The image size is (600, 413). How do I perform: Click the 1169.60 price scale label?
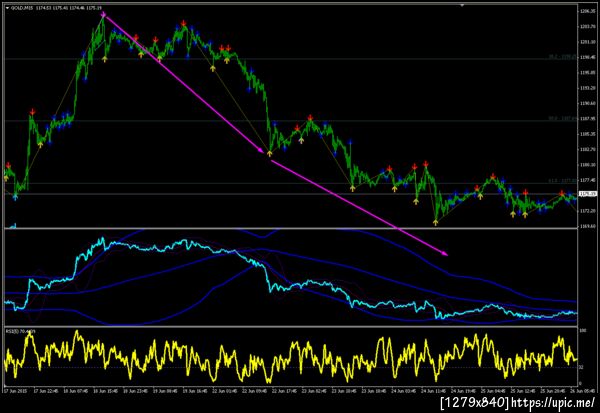[588, 226]
